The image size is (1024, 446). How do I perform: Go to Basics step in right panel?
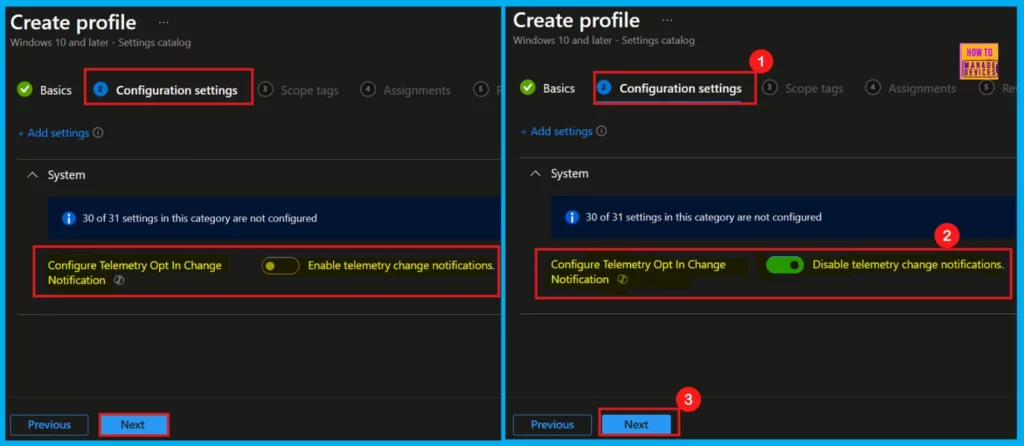point(547,88)
